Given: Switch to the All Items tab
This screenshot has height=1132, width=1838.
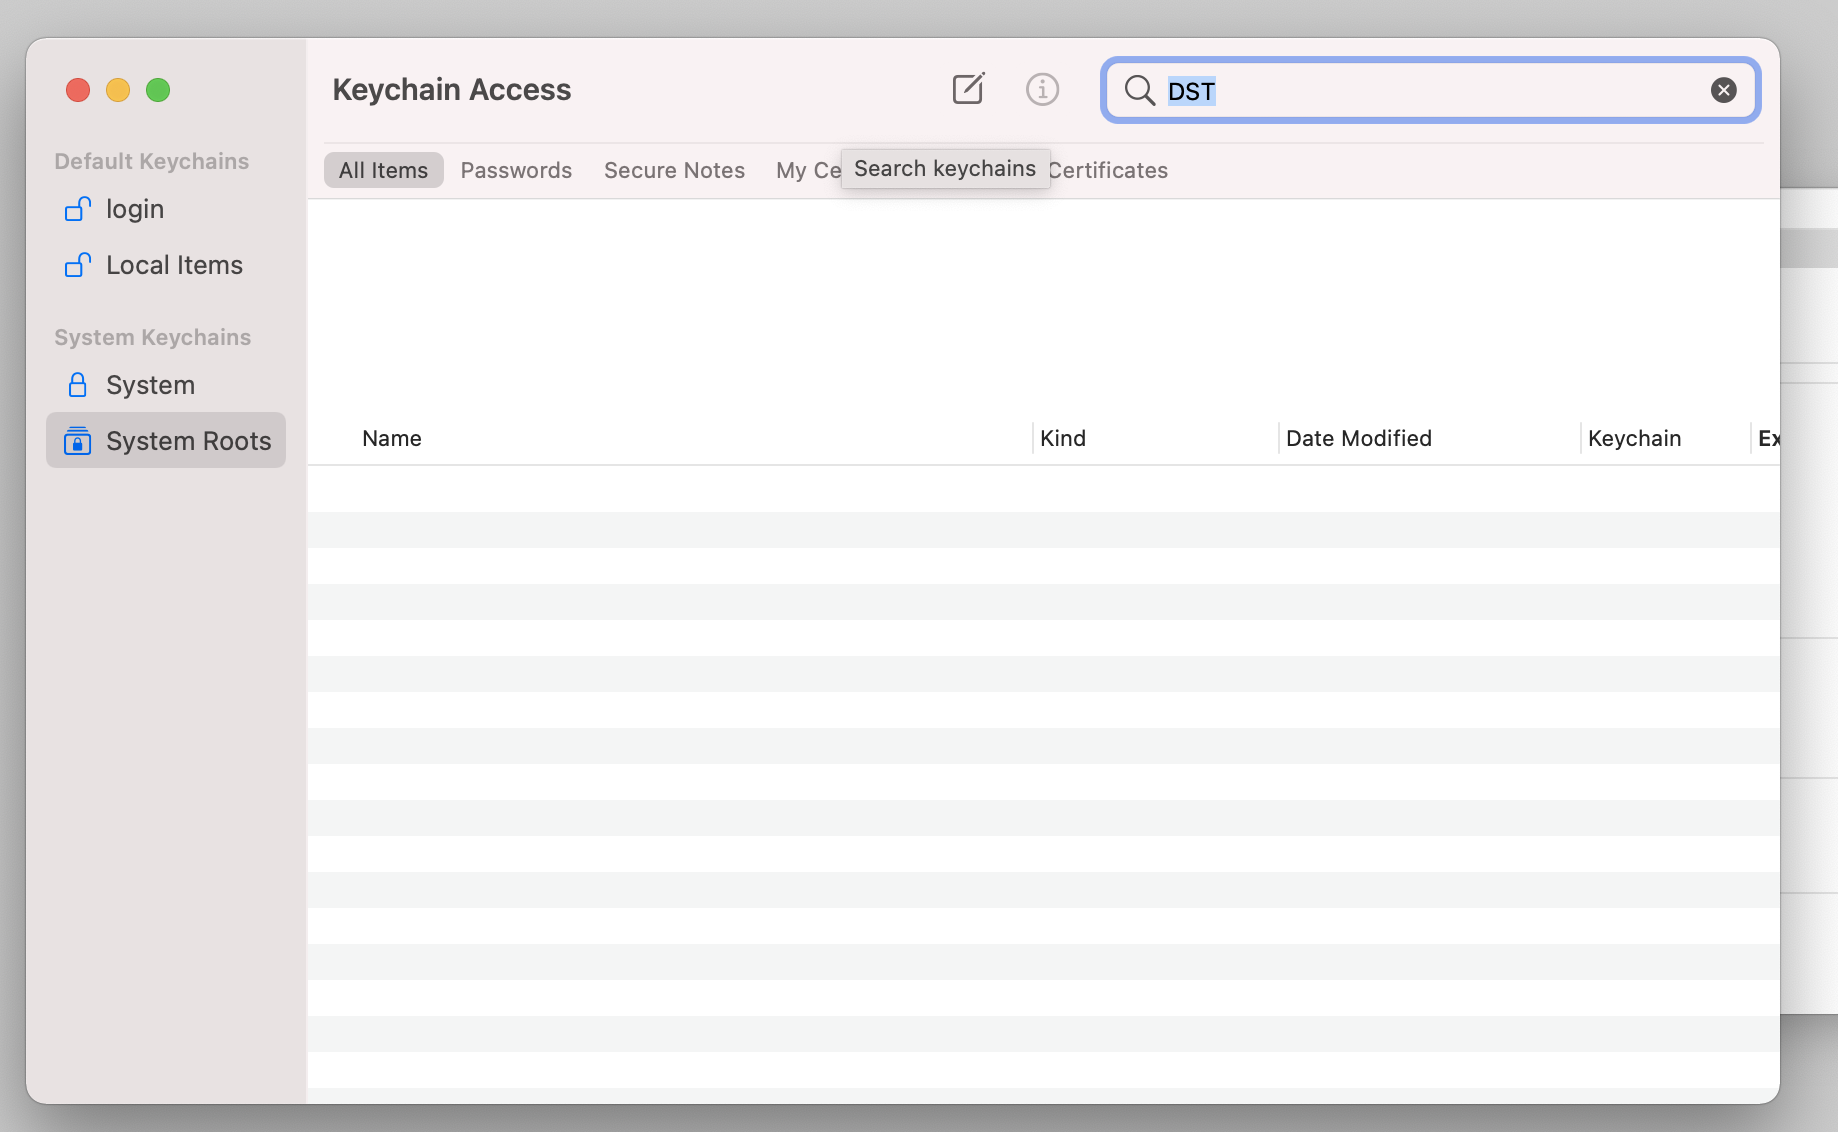Looking at the screenshot, I should (383, 170).
